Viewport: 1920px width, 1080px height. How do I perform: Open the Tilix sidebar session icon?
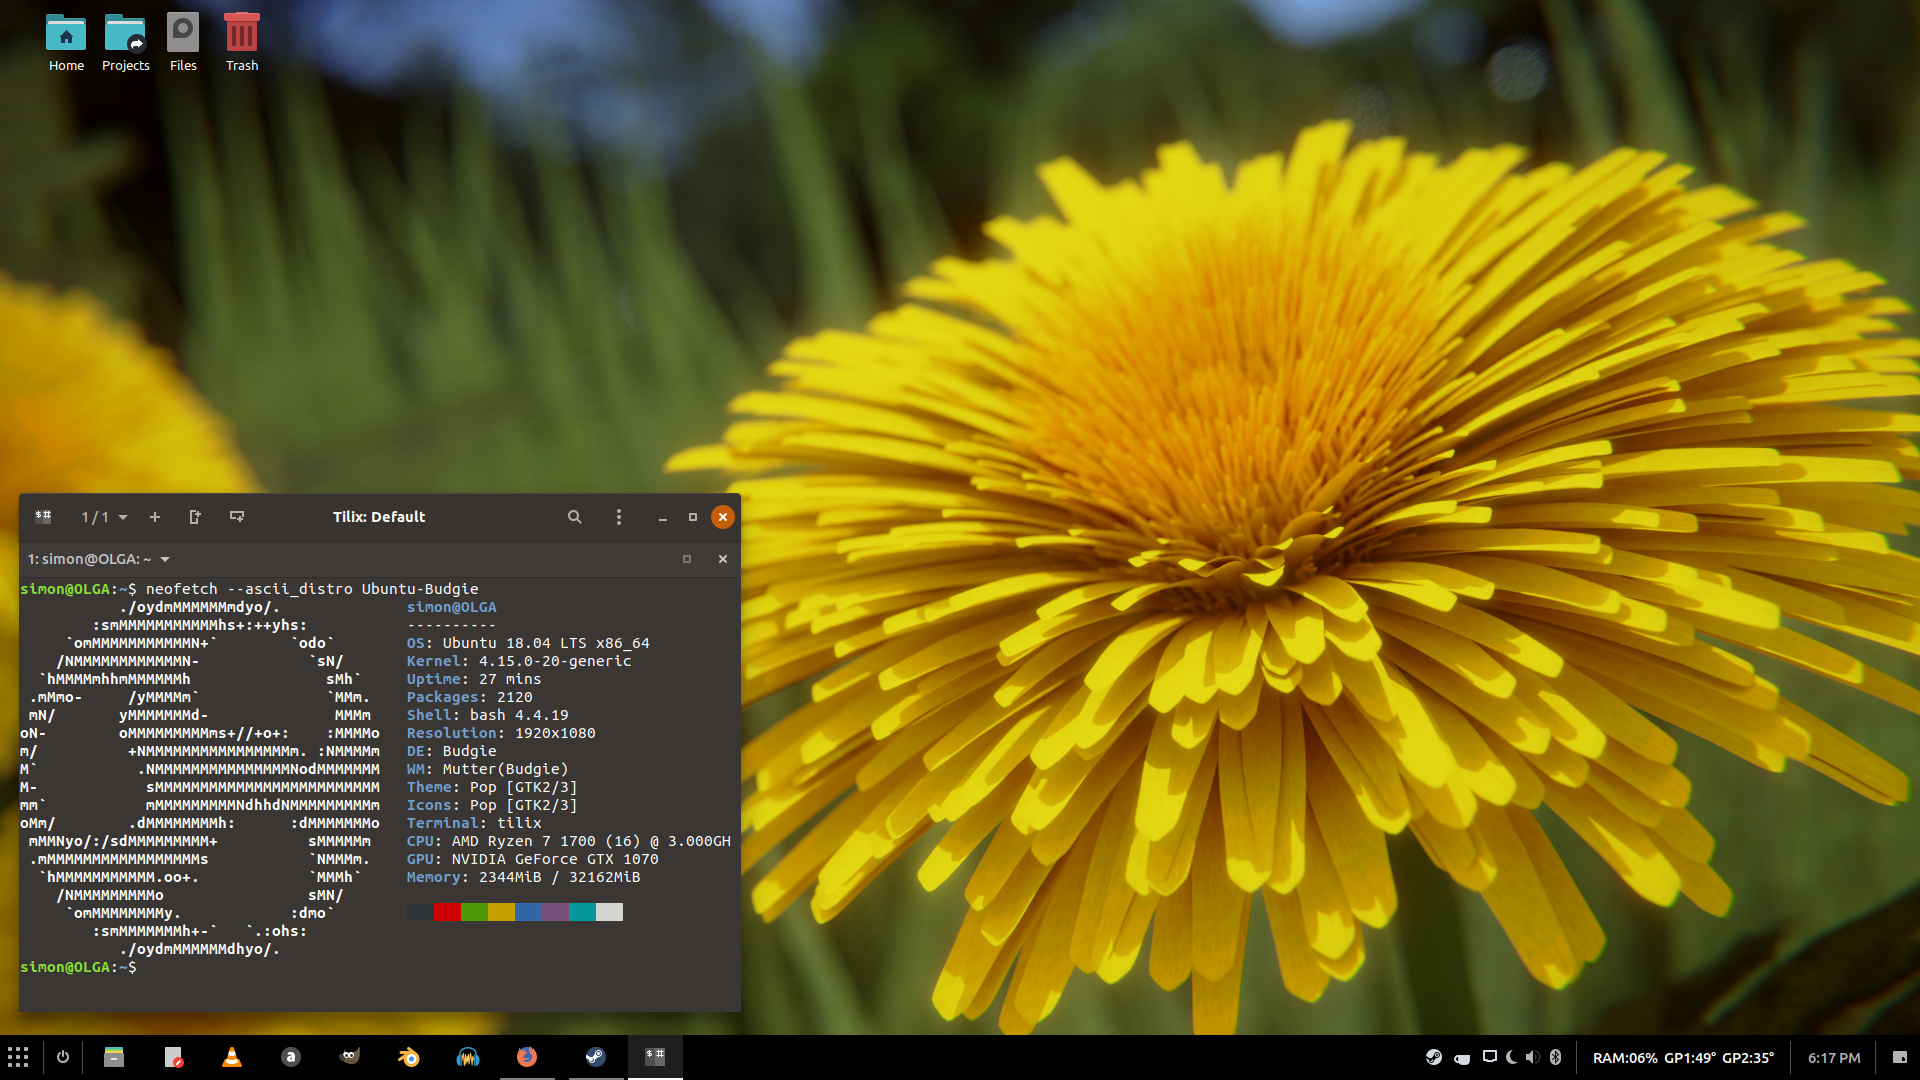(43, 517)
